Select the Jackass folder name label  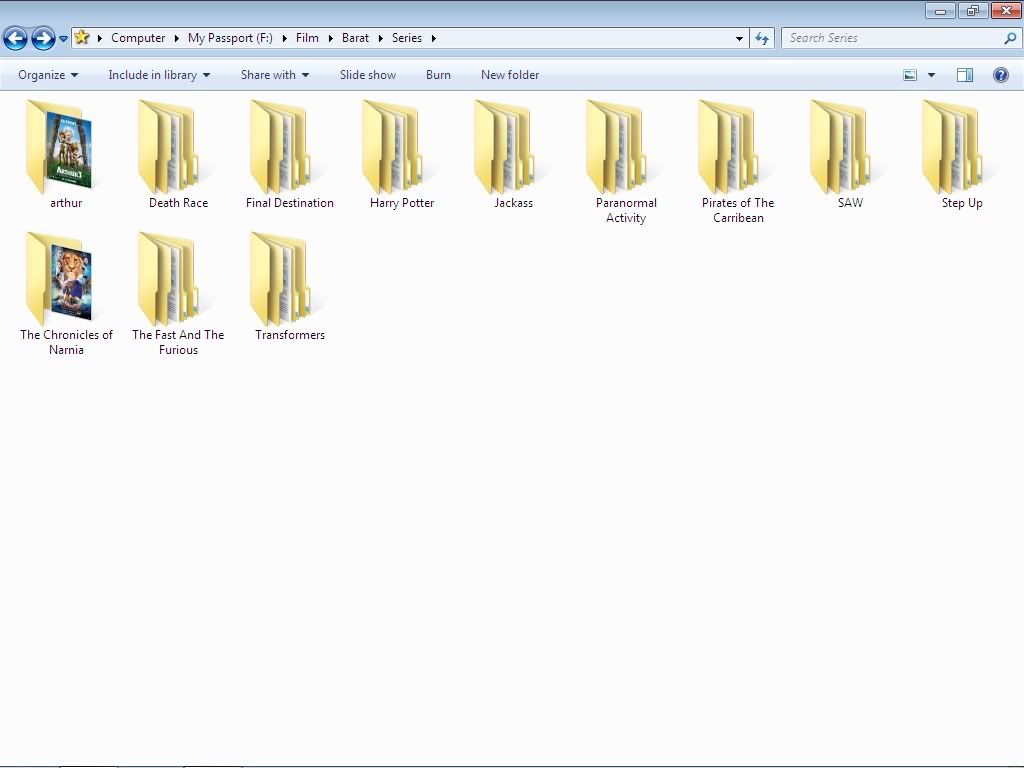(513, 203)
